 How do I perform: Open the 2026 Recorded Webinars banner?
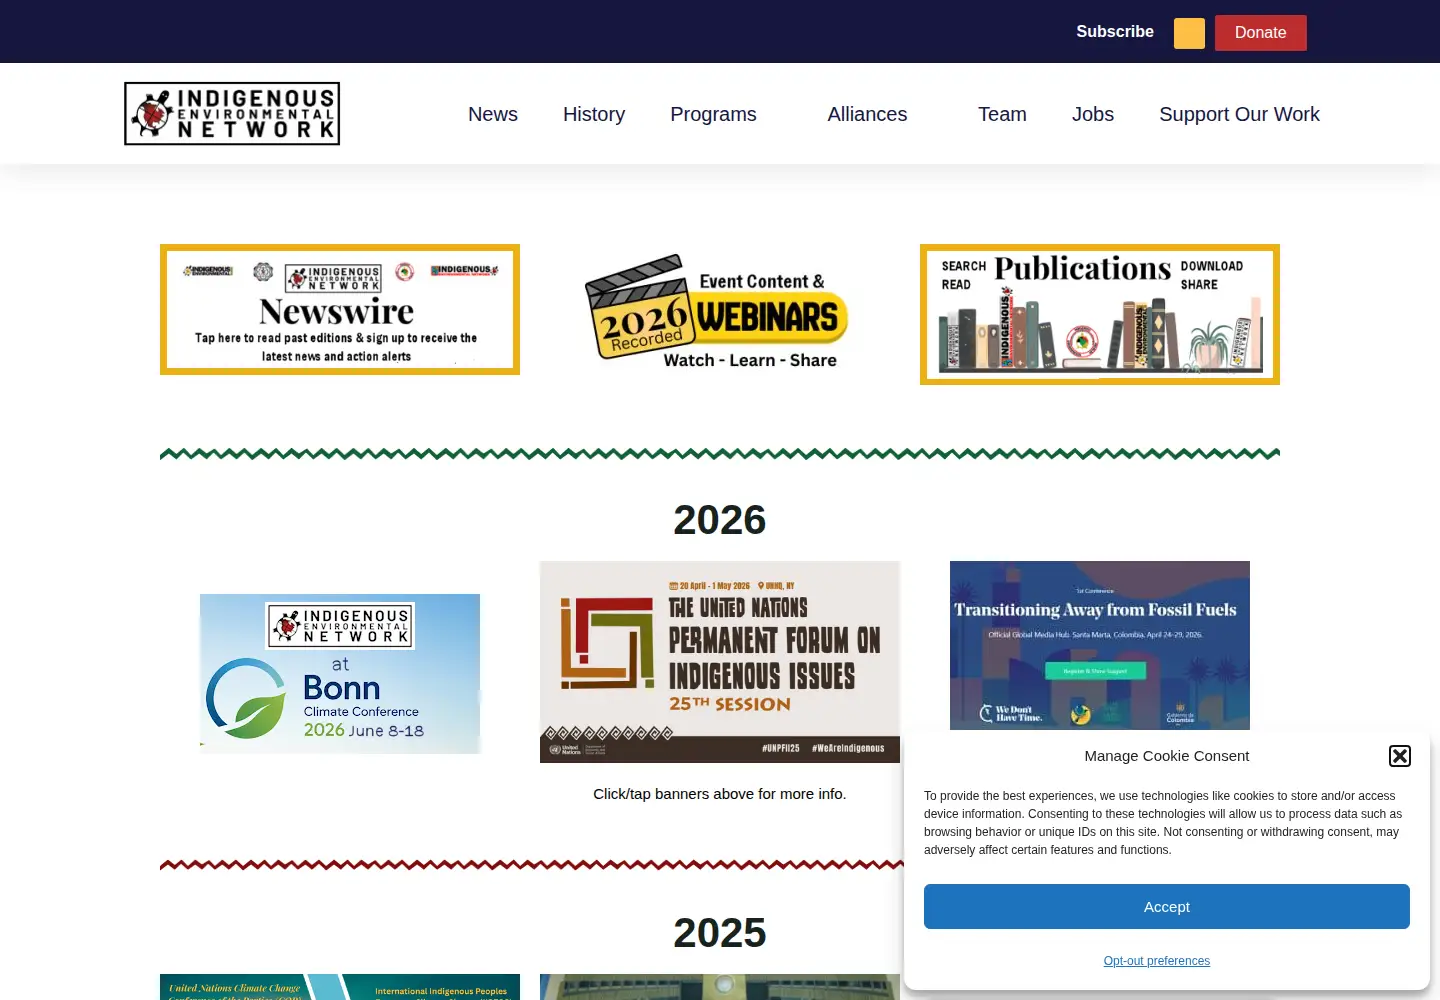click(718, 313)
